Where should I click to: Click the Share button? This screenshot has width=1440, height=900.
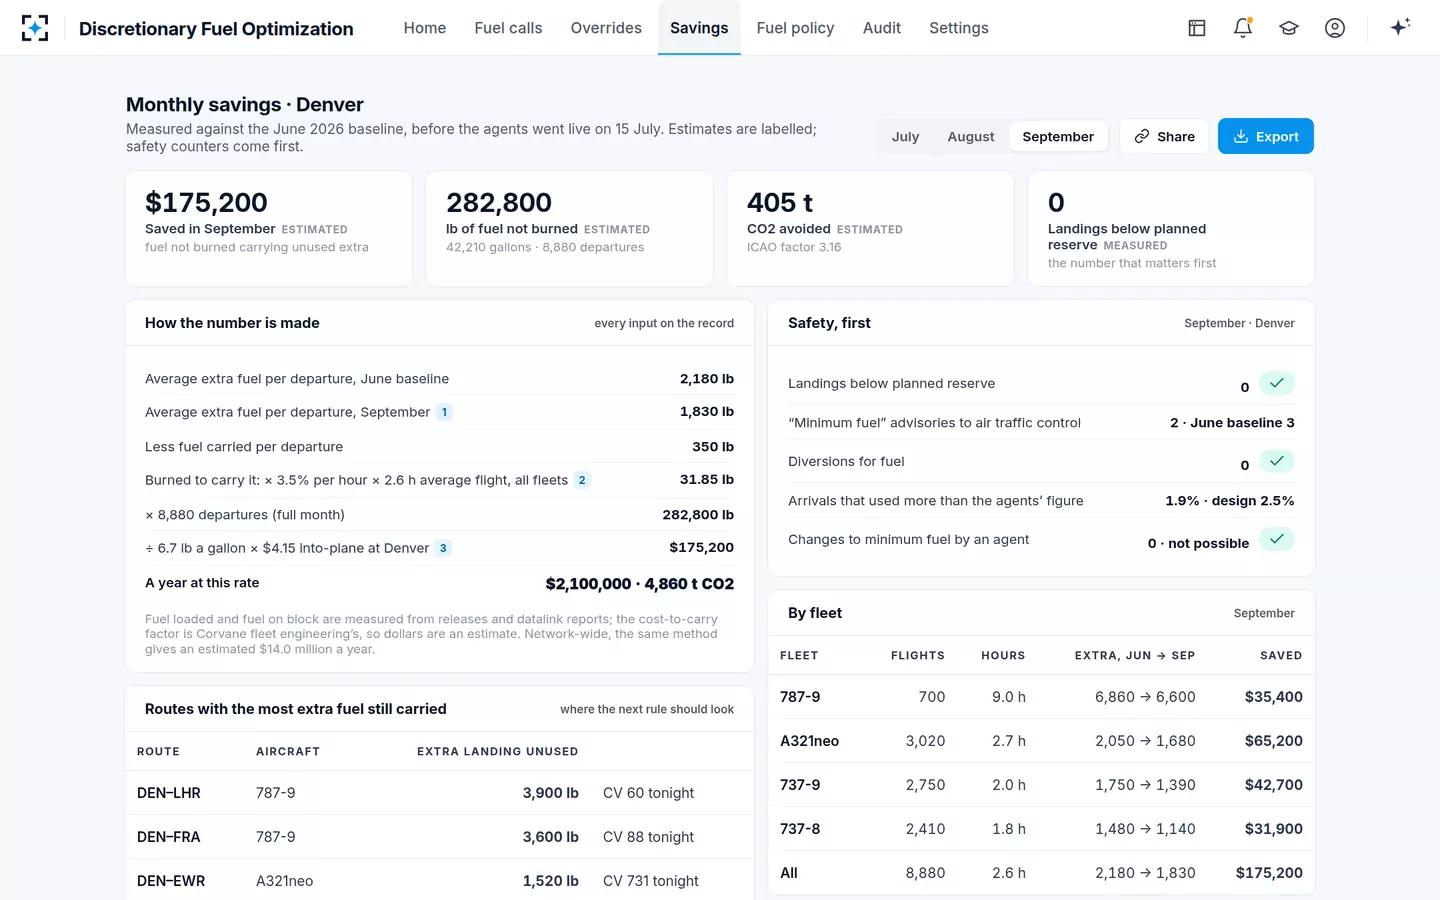click(1165, 136)
